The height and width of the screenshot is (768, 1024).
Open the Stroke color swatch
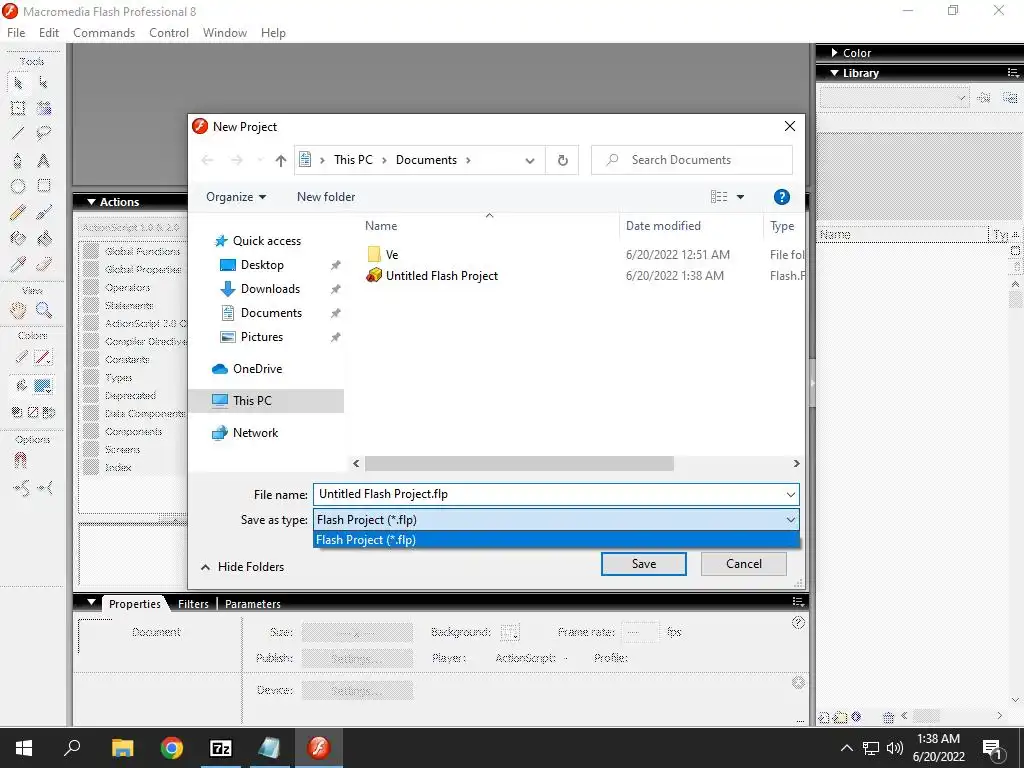(43, 357)
